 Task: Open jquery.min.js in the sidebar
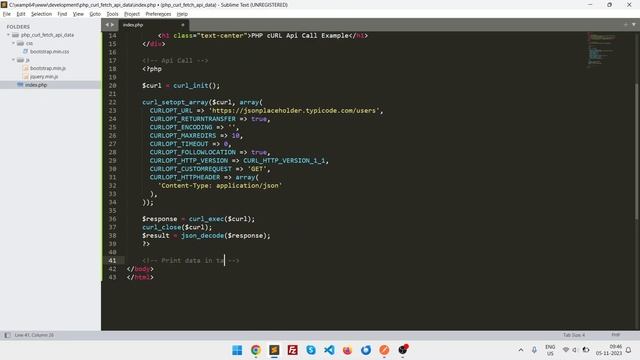coord(44,76)
